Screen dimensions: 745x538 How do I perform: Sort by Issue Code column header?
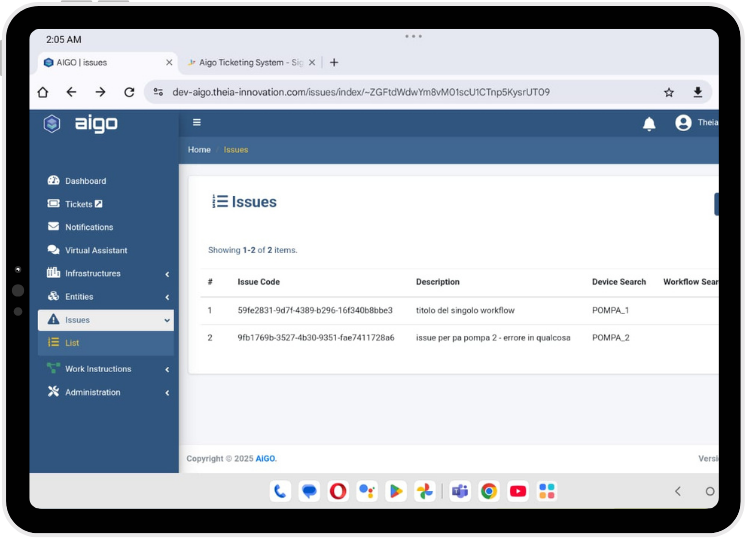click(258, 282)
